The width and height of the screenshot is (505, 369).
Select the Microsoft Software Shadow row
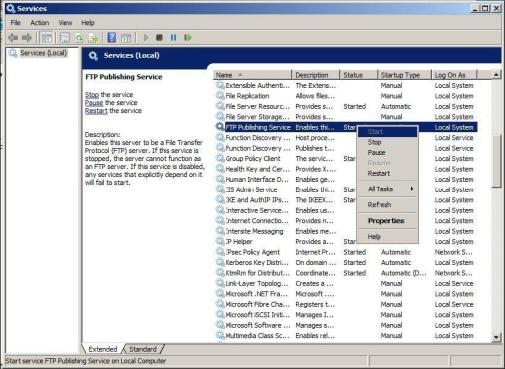(346, 325)
